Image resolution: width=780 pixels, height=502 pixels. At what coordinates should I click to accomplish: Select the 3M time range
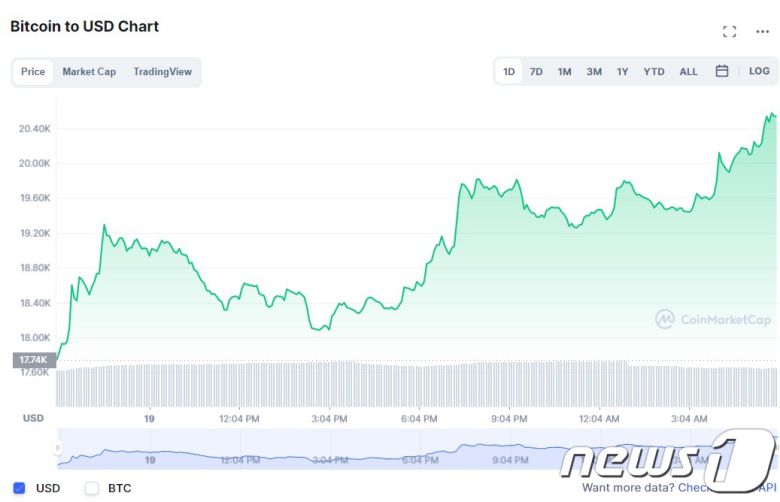click(x=594, y=71)
